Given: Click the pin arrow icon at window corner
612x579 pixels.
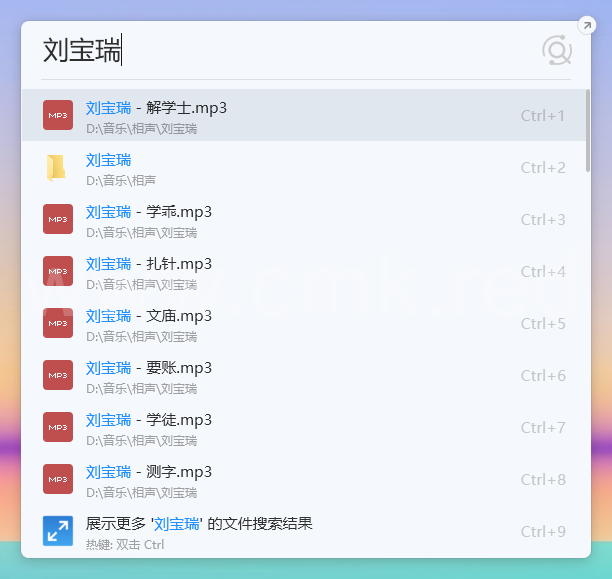Looking at the screenshot, I should (x=587, y=25).
